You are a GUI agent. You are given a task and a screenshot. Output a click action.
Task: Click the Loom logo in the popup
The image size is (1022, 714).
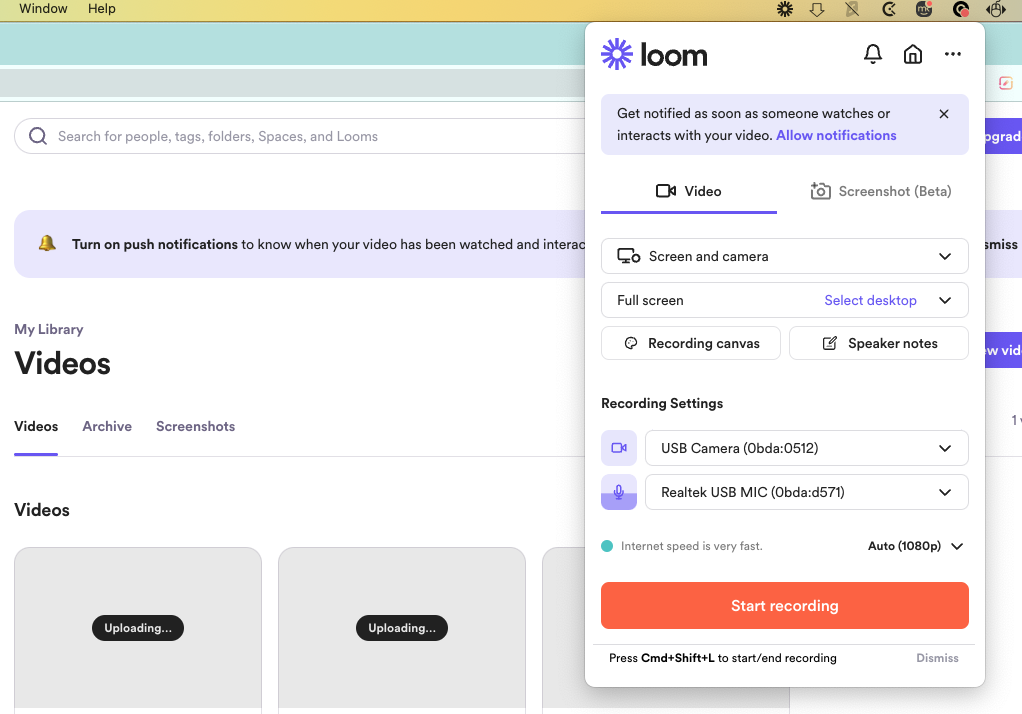point(654,54)
